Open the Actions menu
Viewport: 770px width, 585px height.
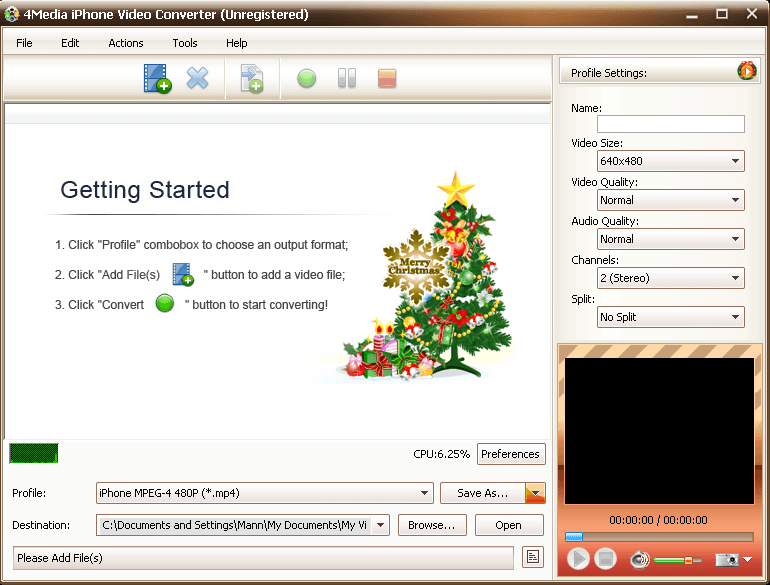coord(126,43)
